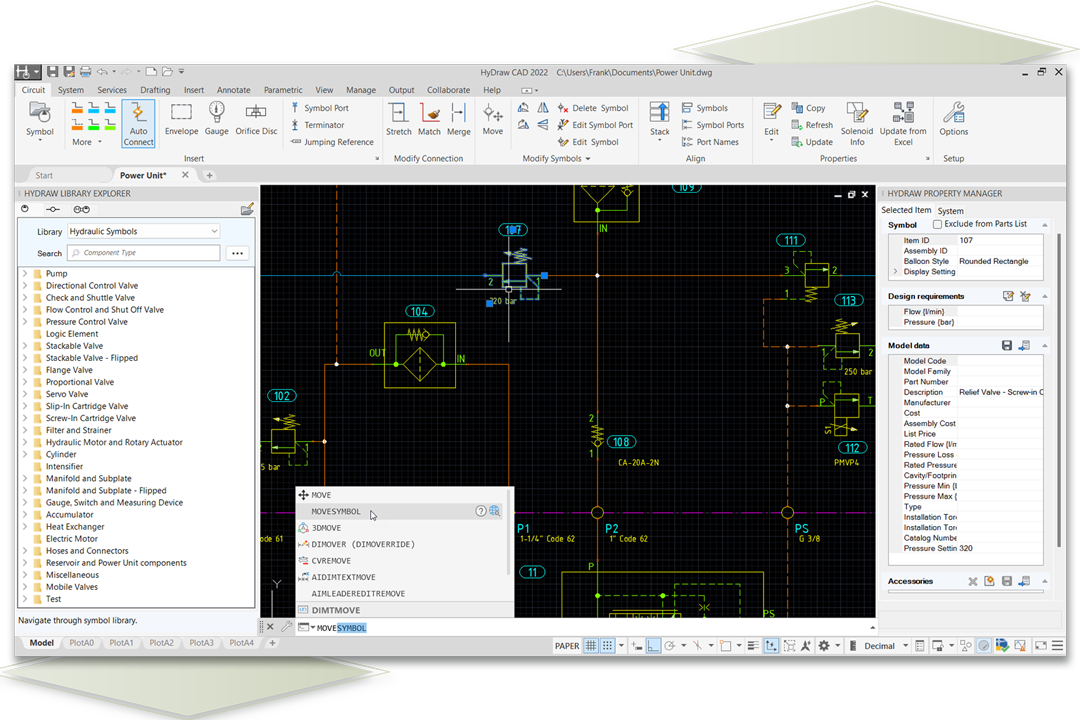Activate the Auto Connect tool
Viewport: 1080px width, 720px height.
click(138, 123)
